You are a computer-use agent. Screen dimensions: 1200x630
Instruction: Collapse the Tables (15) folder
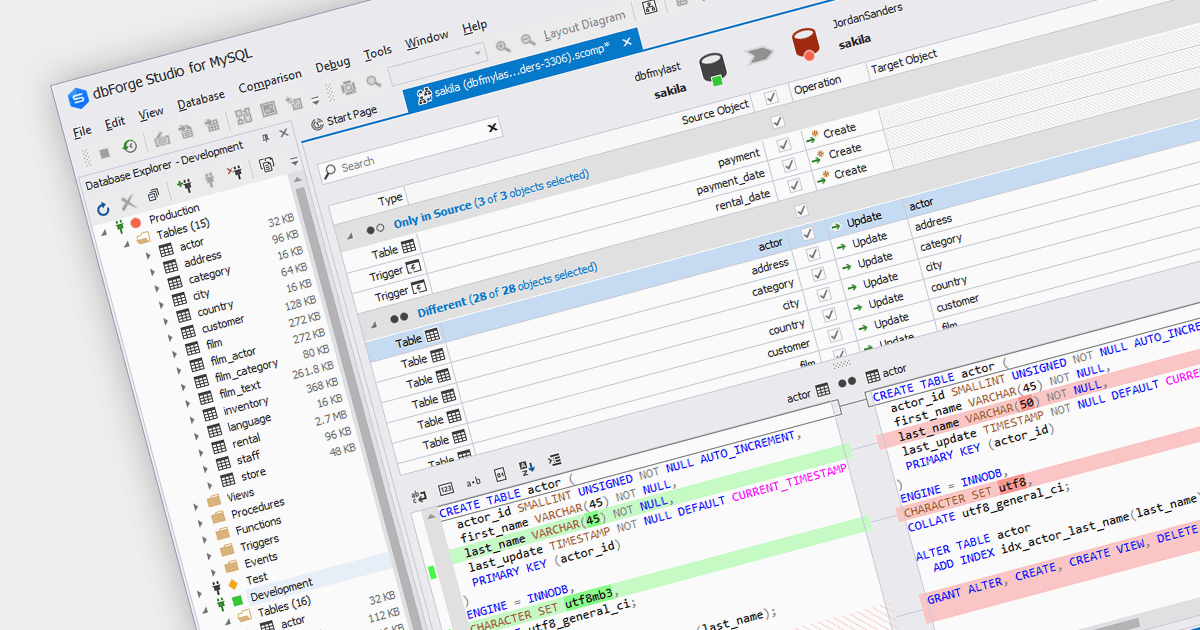(x=127, y=243)
